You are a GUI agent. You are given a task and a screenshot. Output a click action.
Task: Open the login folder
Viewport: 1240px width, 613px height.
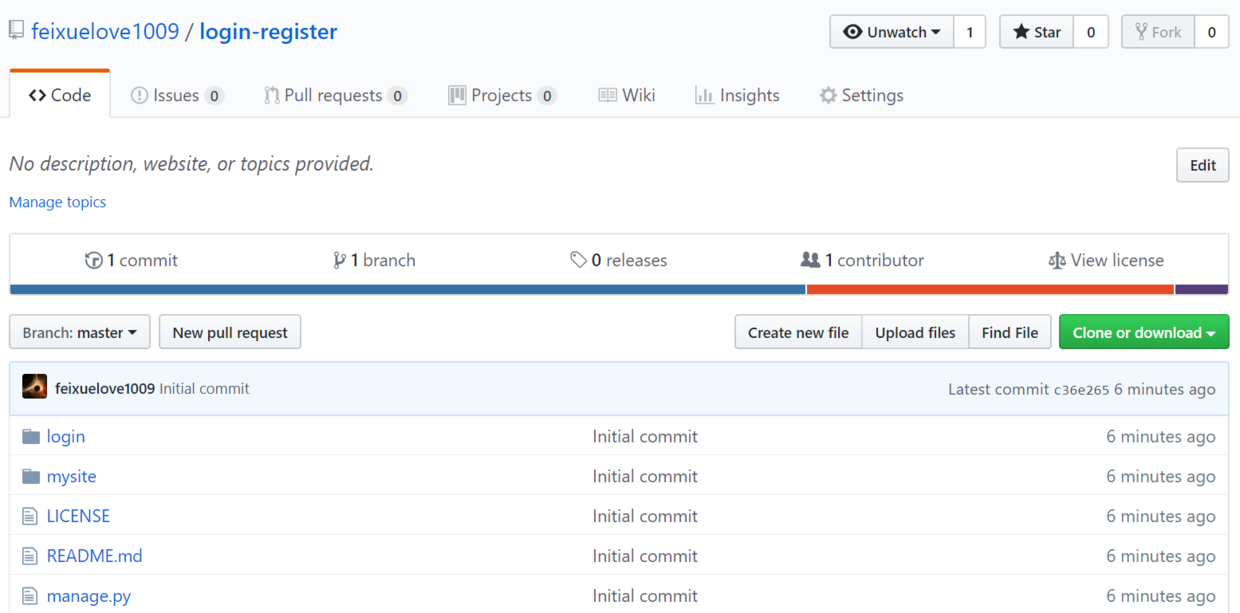pos(66,436)
